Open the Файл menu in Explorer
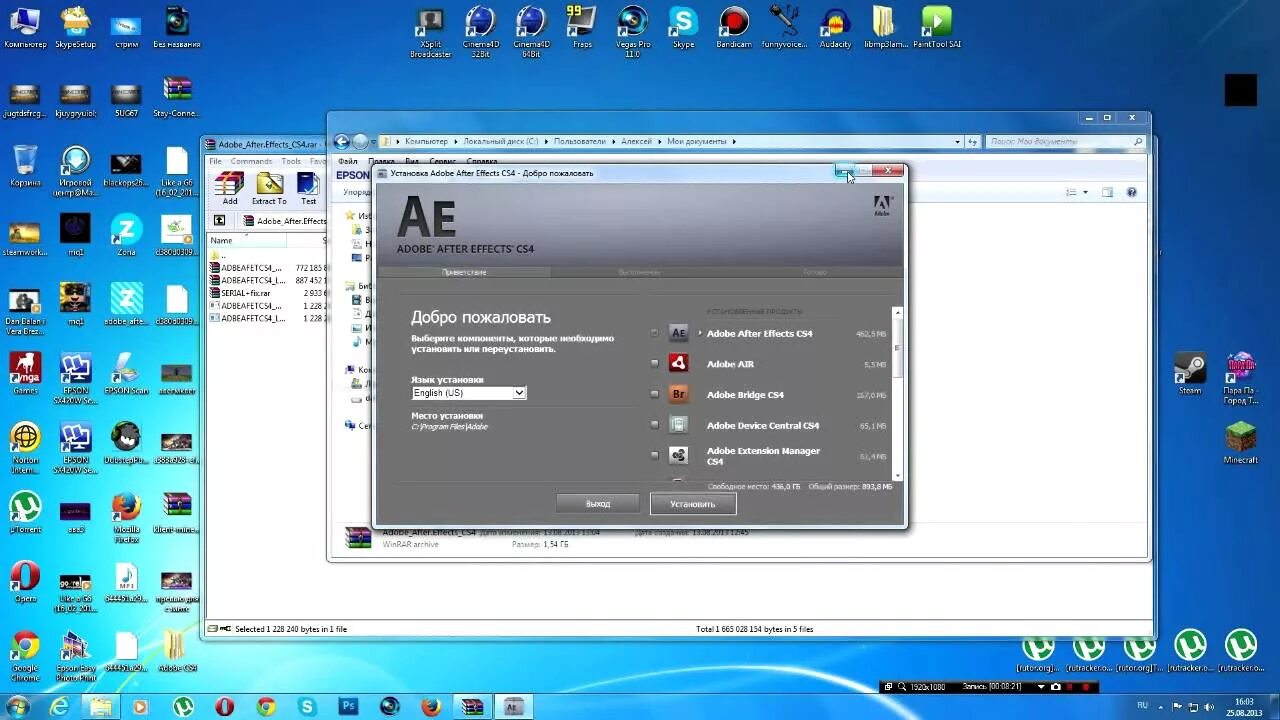1280x720 pixels. [348, 161]
